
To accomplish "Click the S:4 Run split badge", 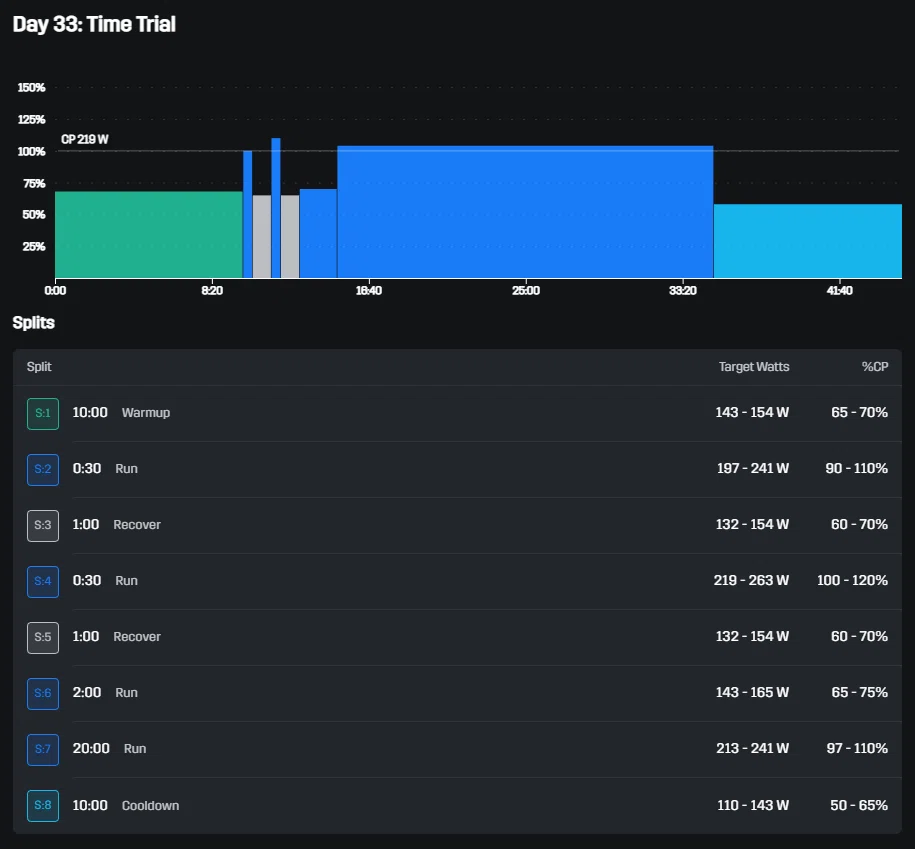I will coord(43,581).
